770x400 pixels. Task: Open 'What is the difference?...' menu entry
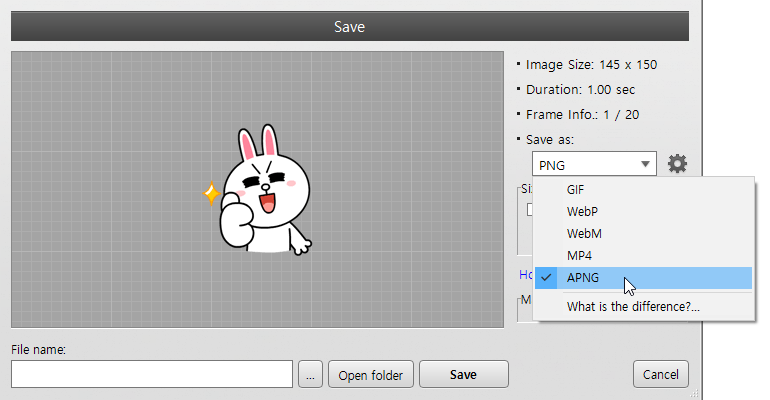pos(633,306)
